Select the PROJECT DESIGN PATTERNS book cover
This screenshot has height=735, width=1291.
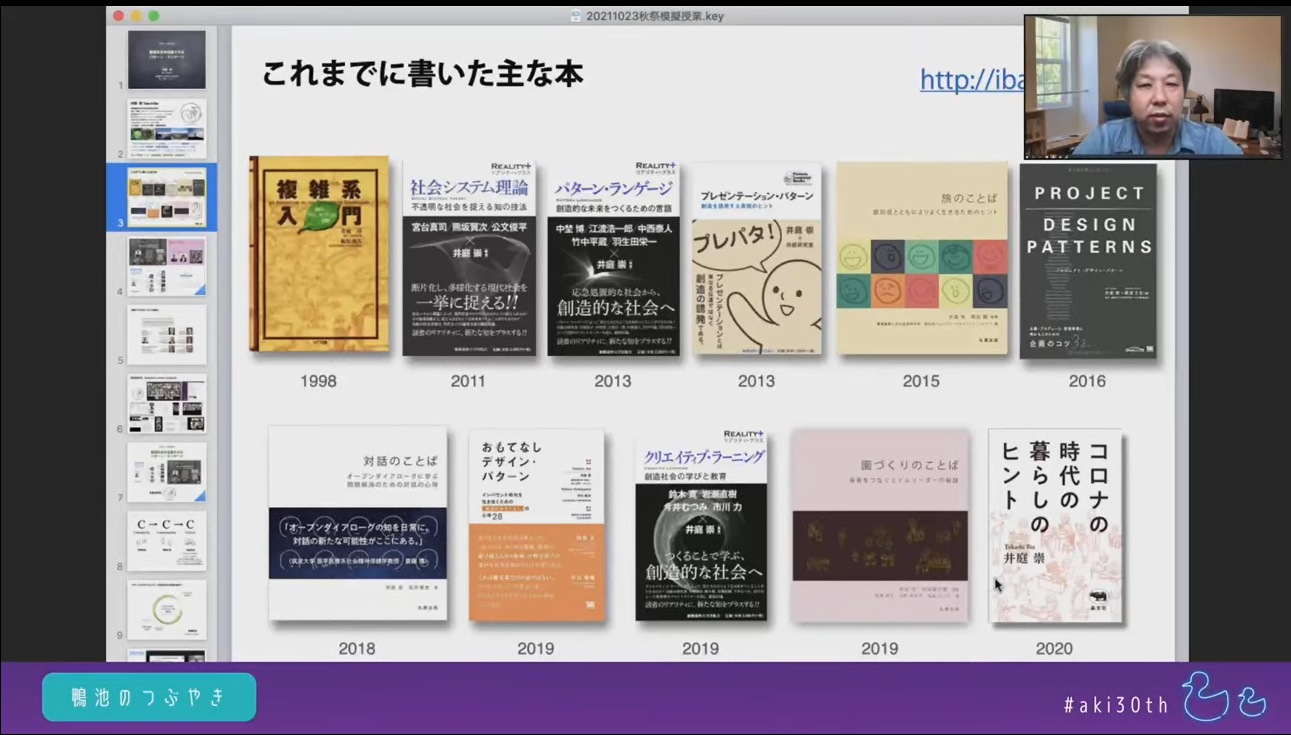click(1088, 261)
